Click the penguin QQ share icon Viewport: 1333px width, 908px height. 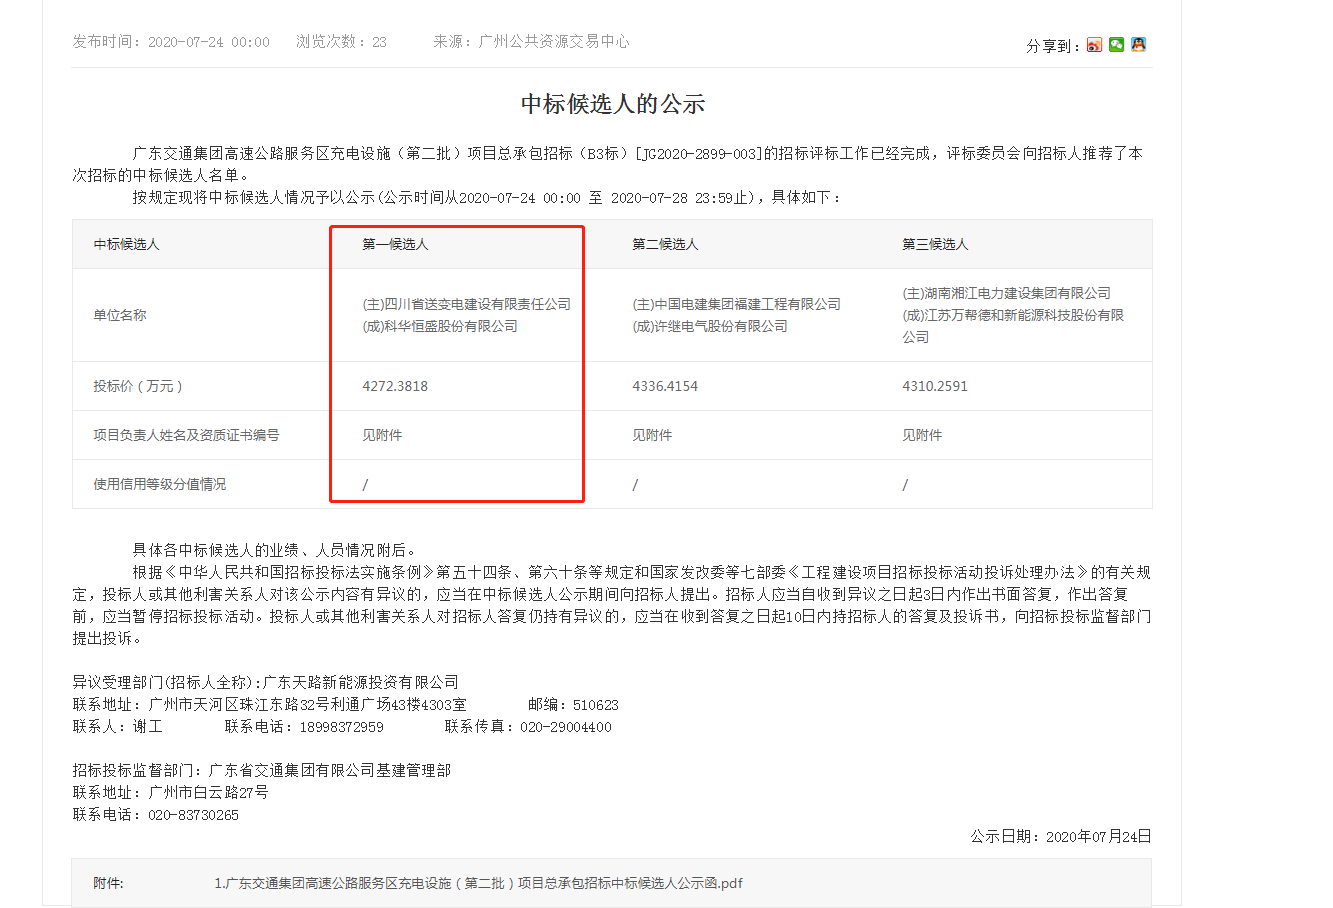[1139, 45]
